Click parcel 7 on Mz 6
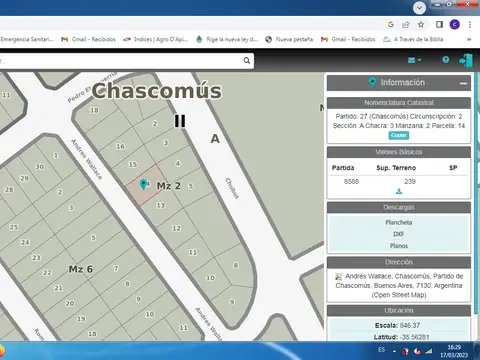The image size is (480, 360). 116,268
